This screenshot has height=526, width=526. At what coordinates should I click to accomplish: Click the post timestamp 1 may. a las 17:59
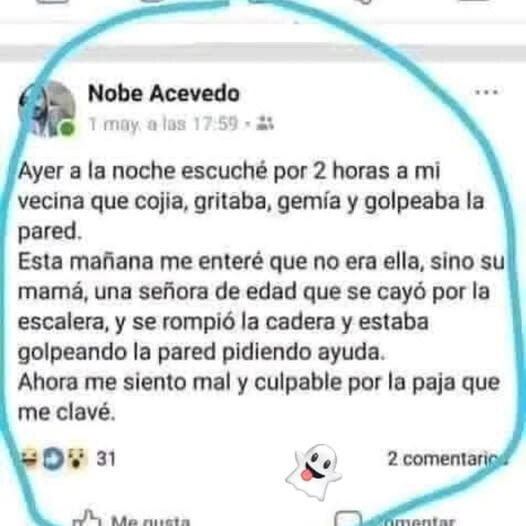pos(163,124)
